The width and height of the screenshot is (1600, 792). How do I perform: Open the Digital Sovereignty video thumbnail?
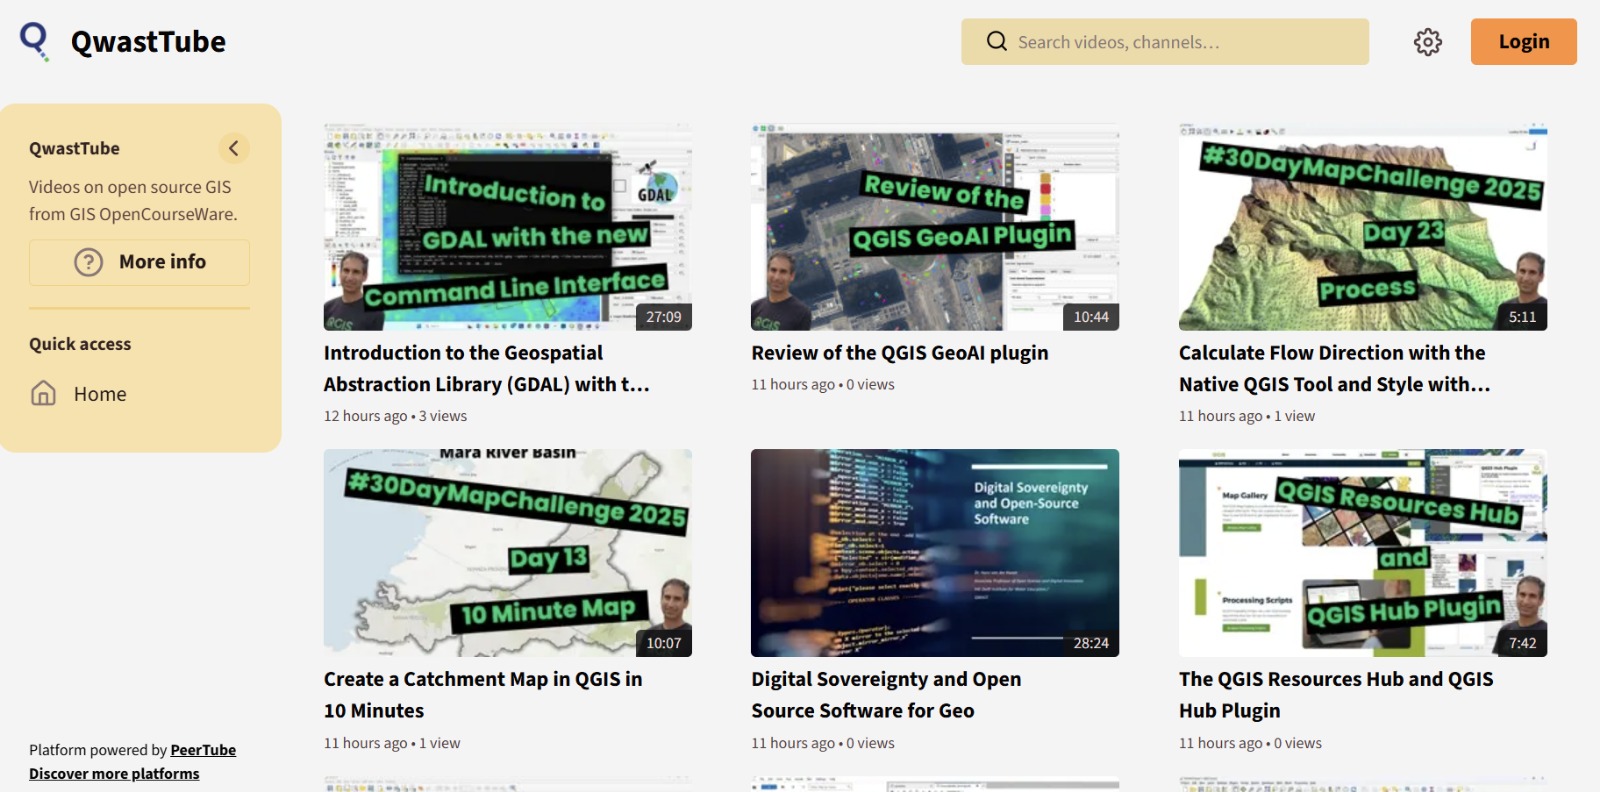tap(934, 553)
